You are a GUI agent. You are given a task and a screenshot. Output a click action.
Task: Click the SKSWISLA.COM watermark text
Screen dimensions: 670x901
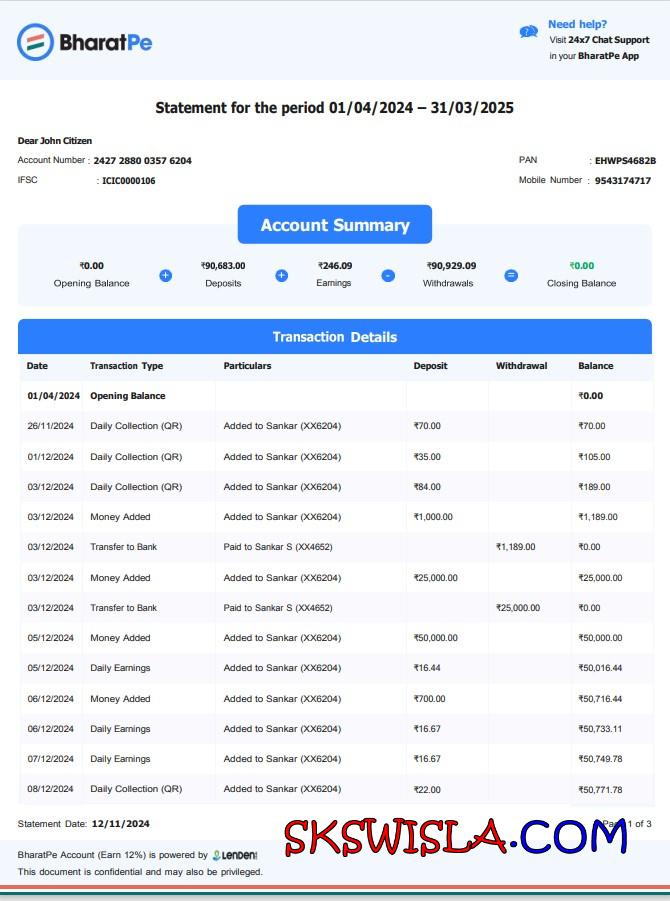pos(455,837)
